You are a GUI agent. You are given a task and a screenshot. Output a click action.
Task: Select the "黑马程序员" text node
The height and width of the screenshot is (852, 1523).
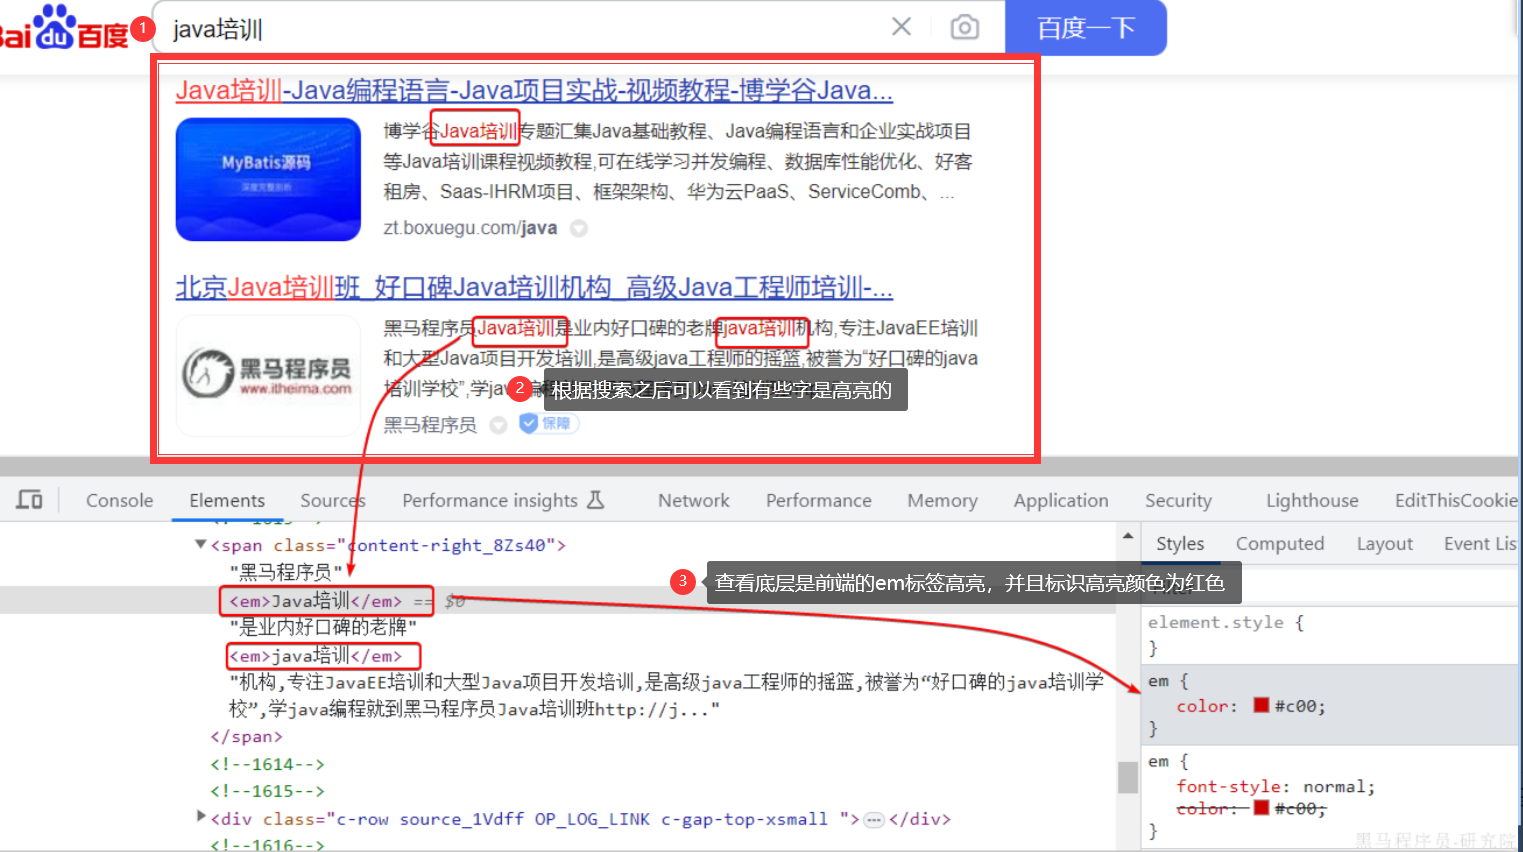tap(286, 572)
